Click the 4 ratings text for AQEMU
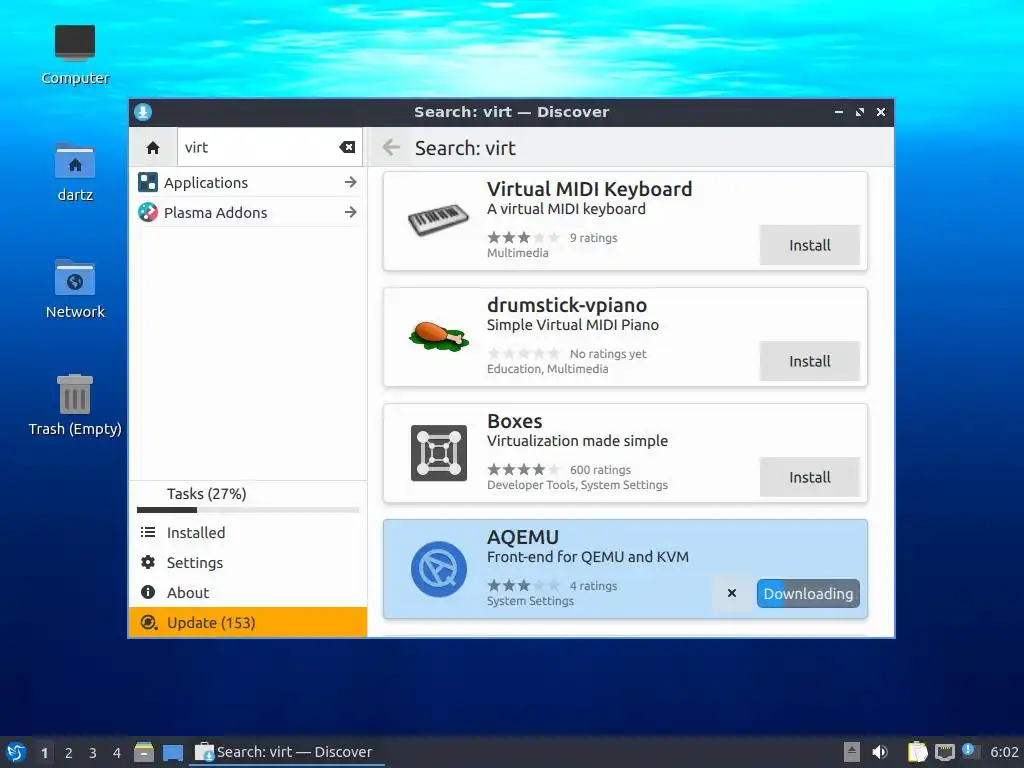 pyautogui.click(x=593, y=586)
